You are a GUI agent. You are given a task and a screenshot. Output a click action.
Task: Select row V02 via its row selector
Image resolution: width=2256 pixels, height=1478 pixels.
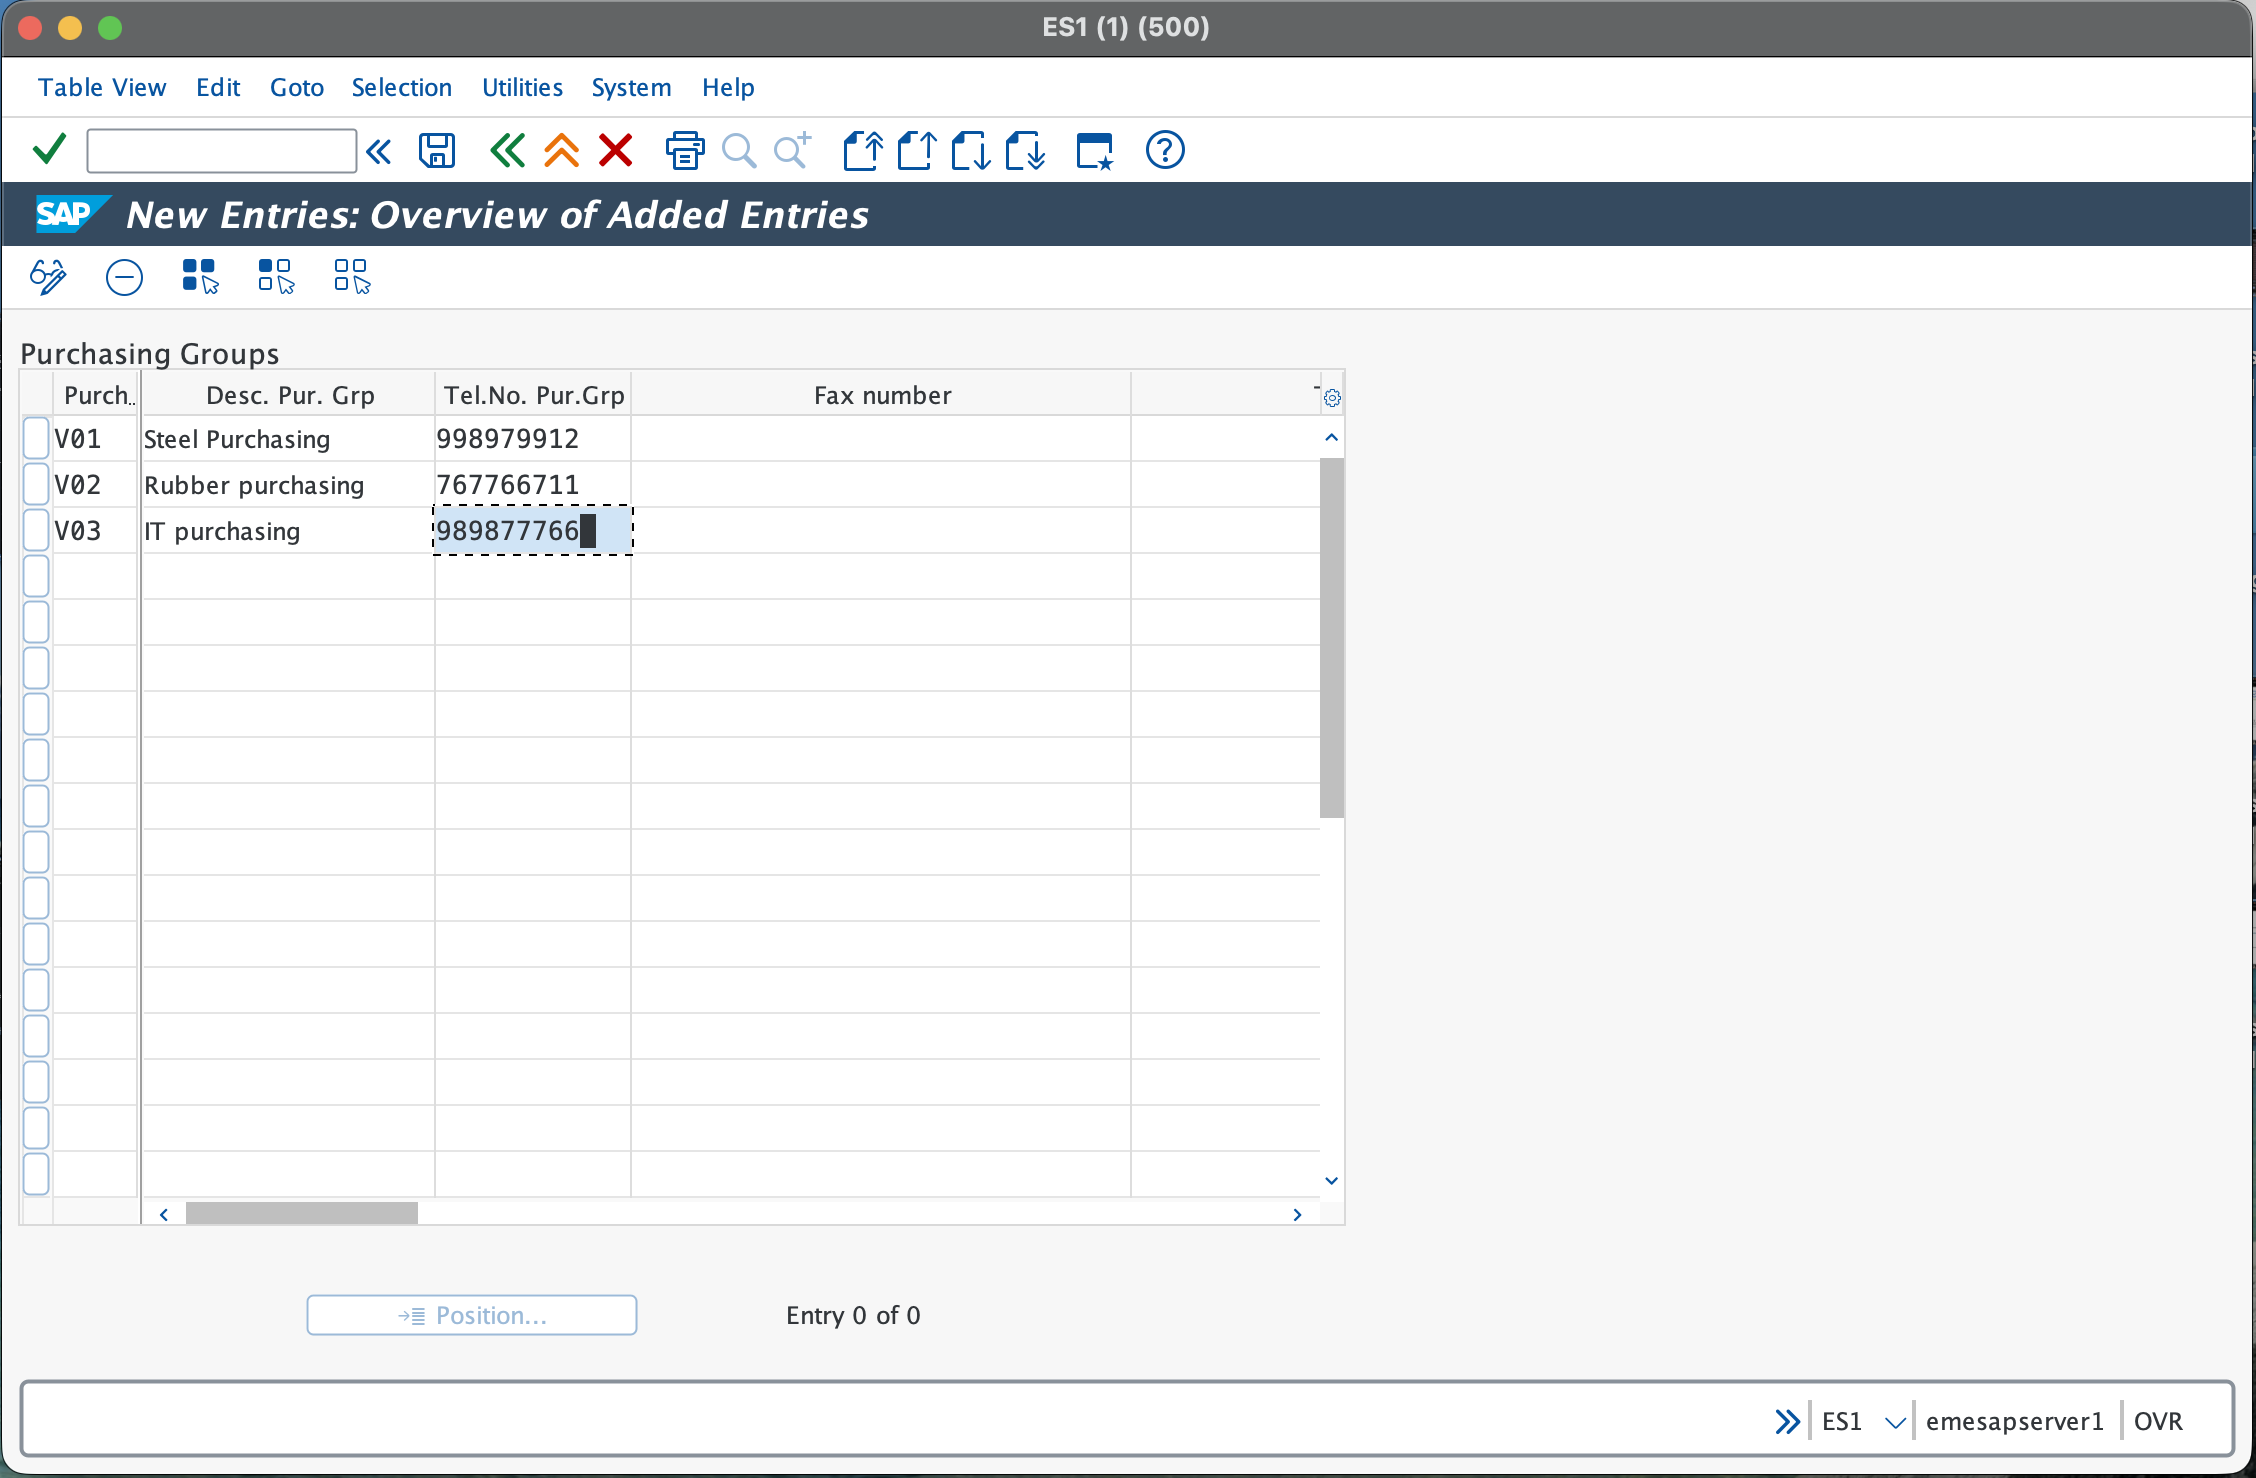point(36,484)
